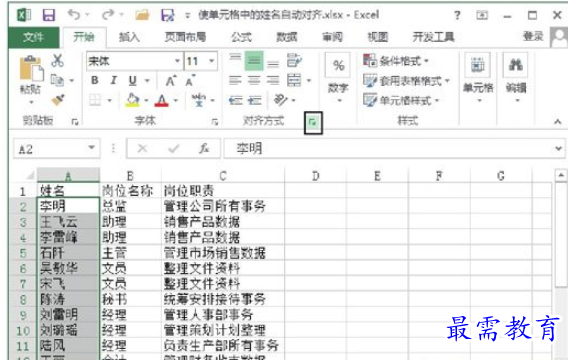Toggle Bold formatting
This screenshot has height=360, width=568.
pos(95,80)
